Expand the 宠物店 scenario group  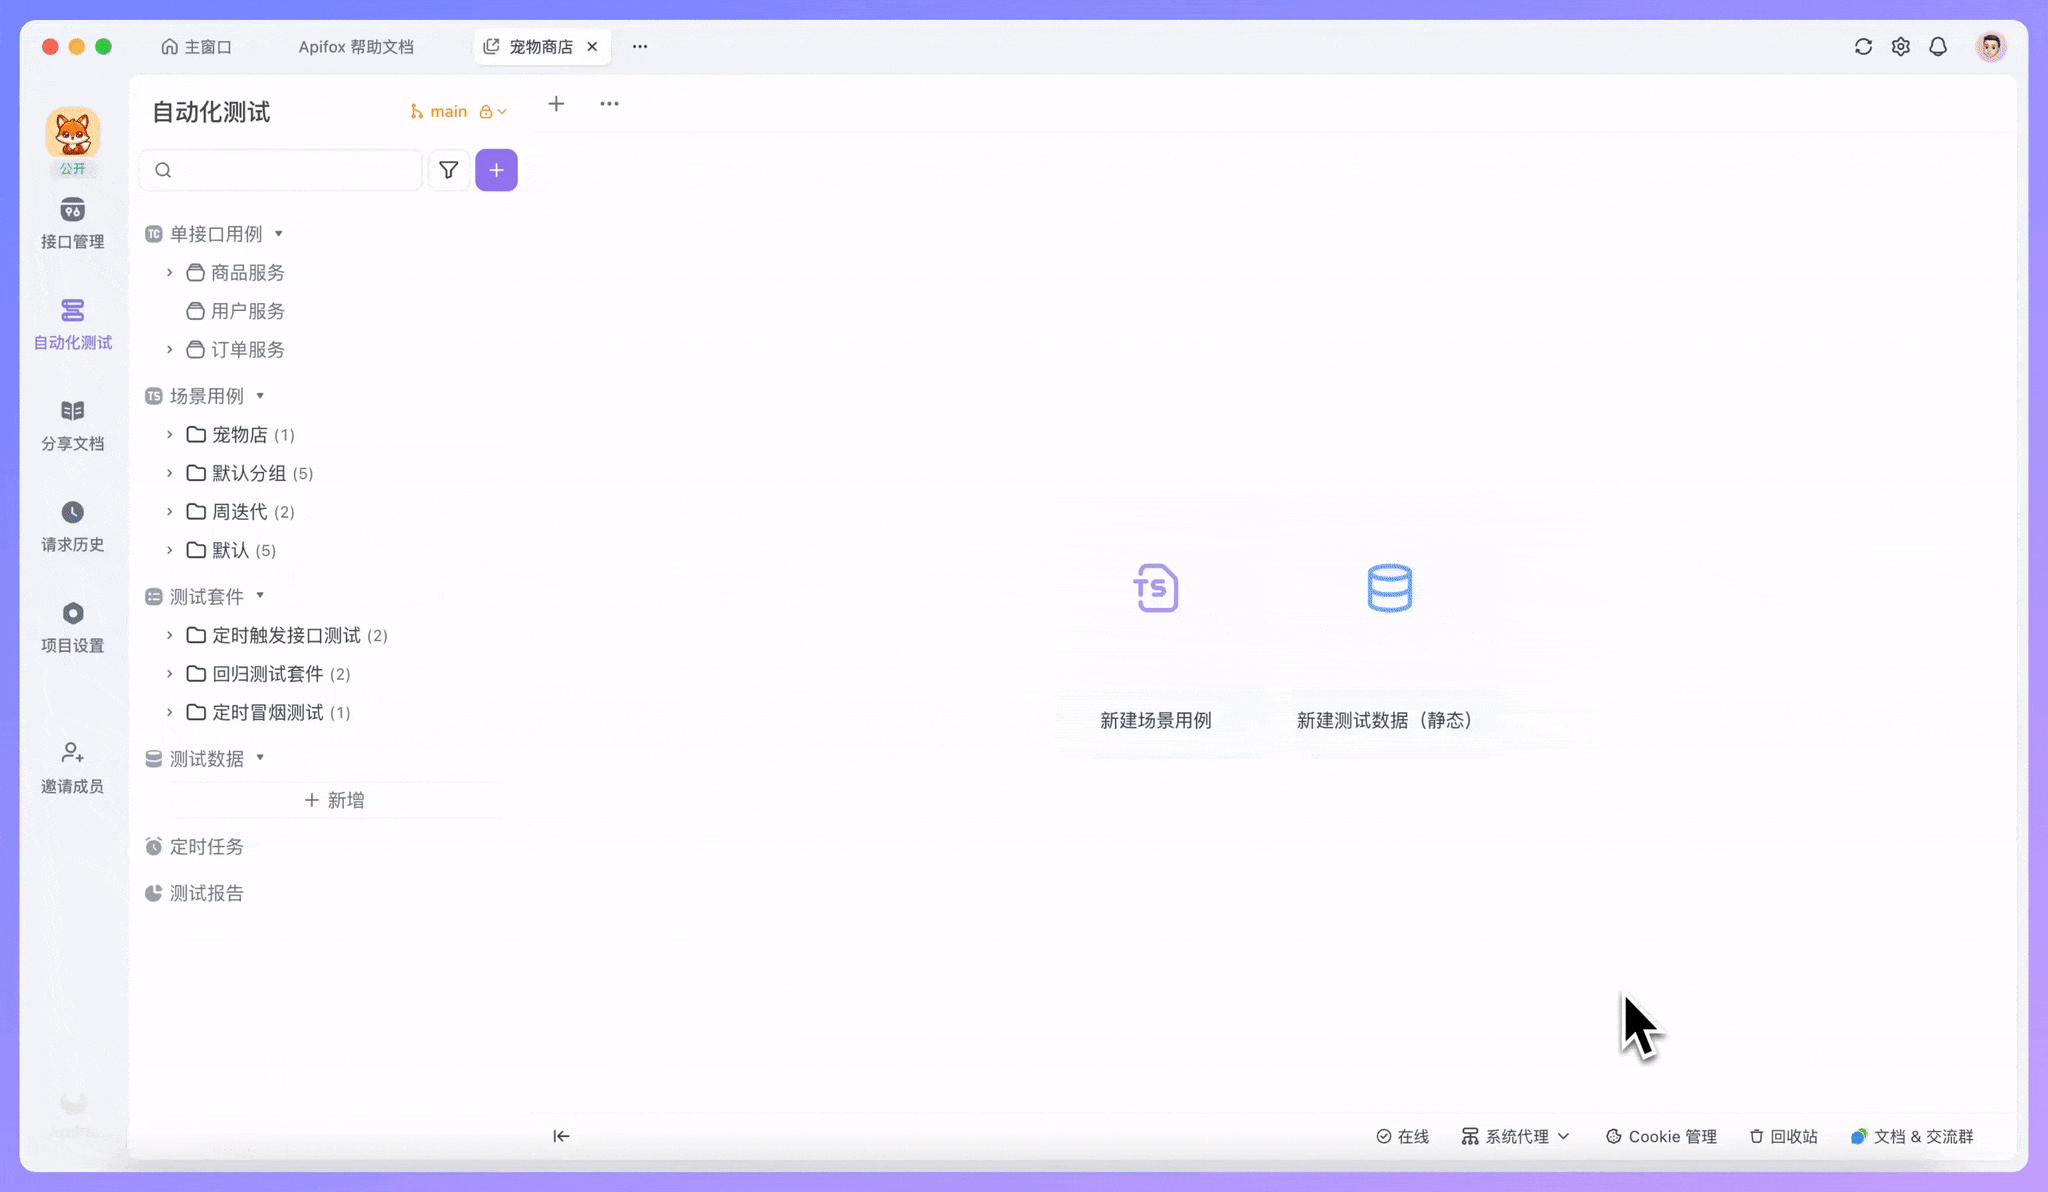tap(168, 434)
